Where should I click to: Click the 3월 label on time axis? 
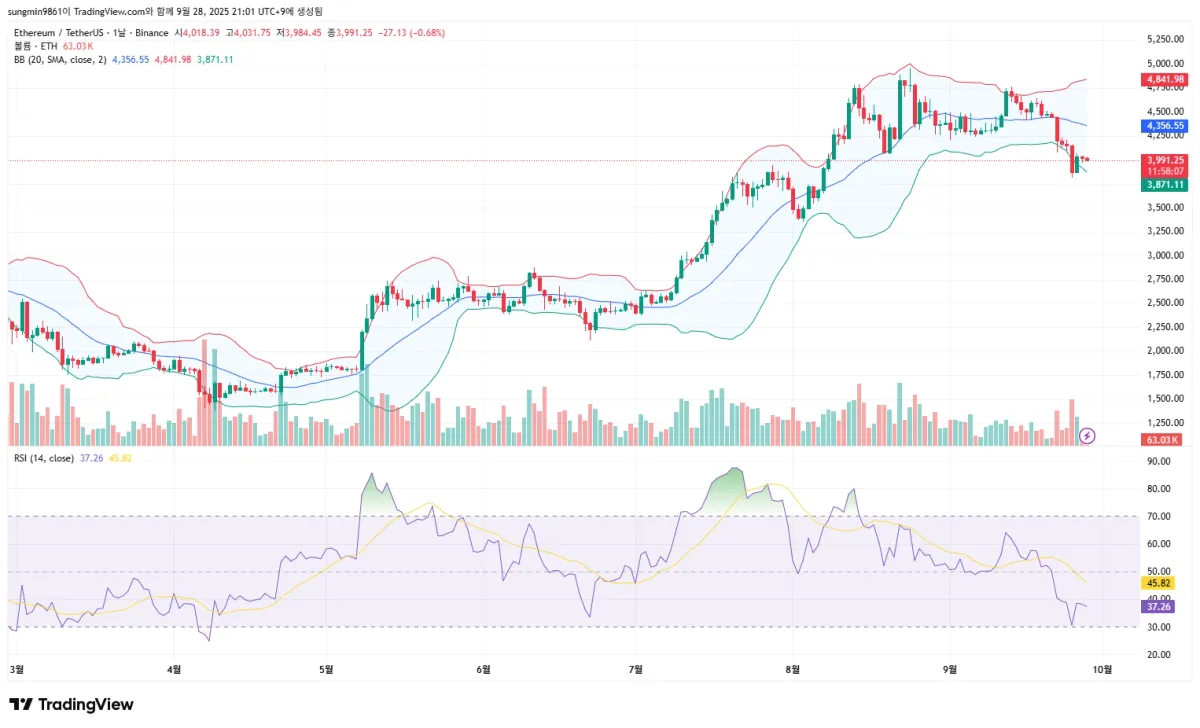16,668
